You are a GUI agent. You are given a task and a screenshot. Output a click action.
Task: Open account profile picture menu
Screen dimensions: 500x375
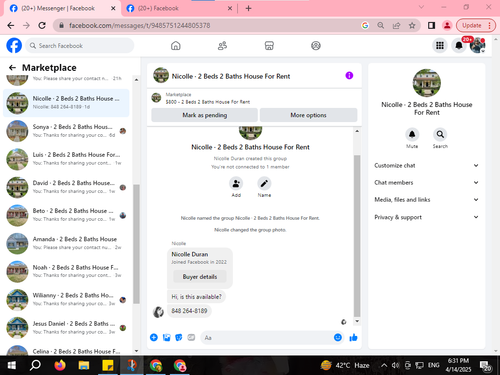click(477, 46)
